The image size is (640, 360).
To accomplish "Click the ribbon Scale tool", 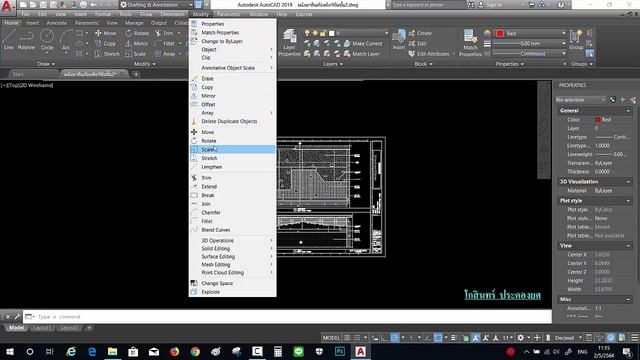I will tap(136, 53).
